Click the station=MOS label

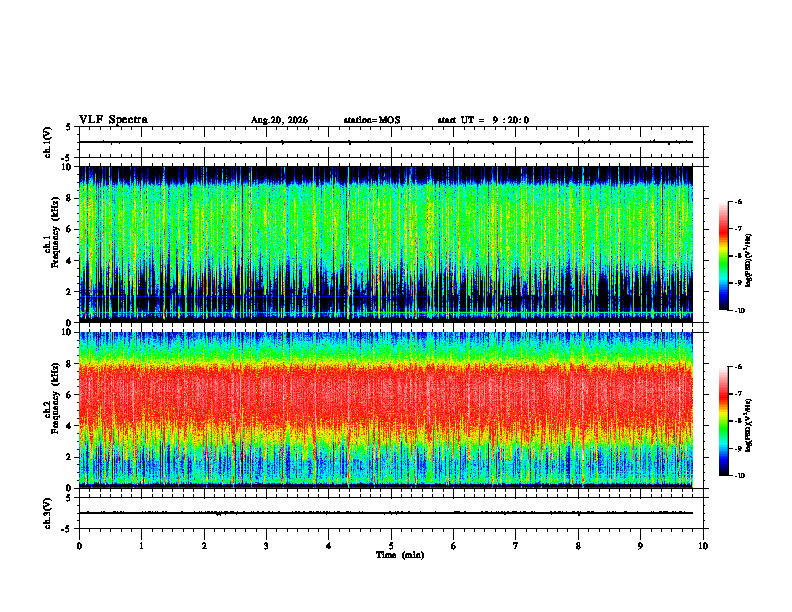pyautogui.click(x=372, y=120)
